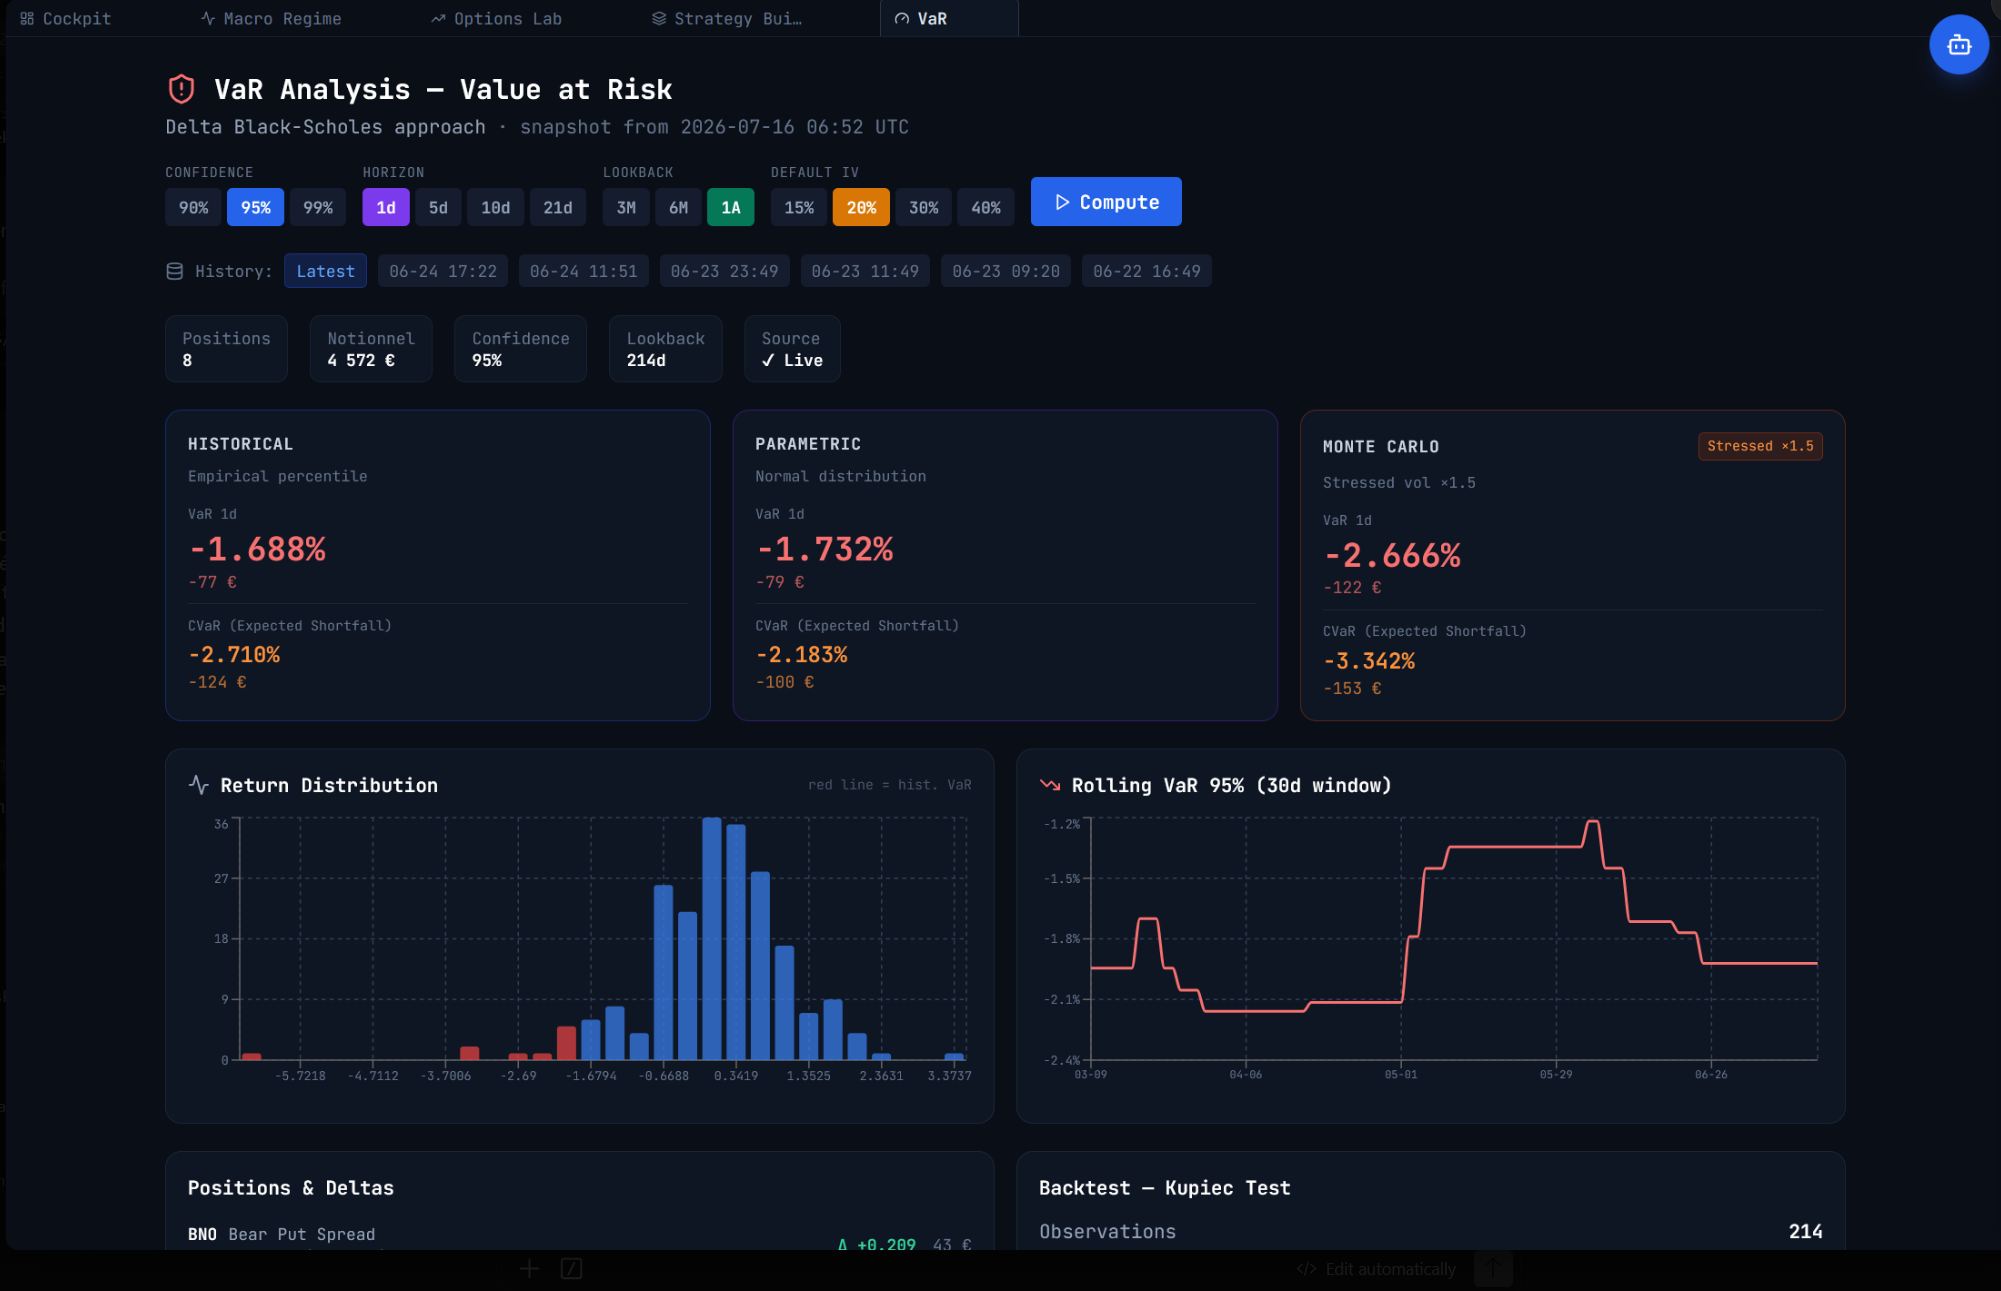The height and width of the screenshot is (1291, 2001).
Task: Select the Latest history snapshot
Action: click(x=325, y=271)
